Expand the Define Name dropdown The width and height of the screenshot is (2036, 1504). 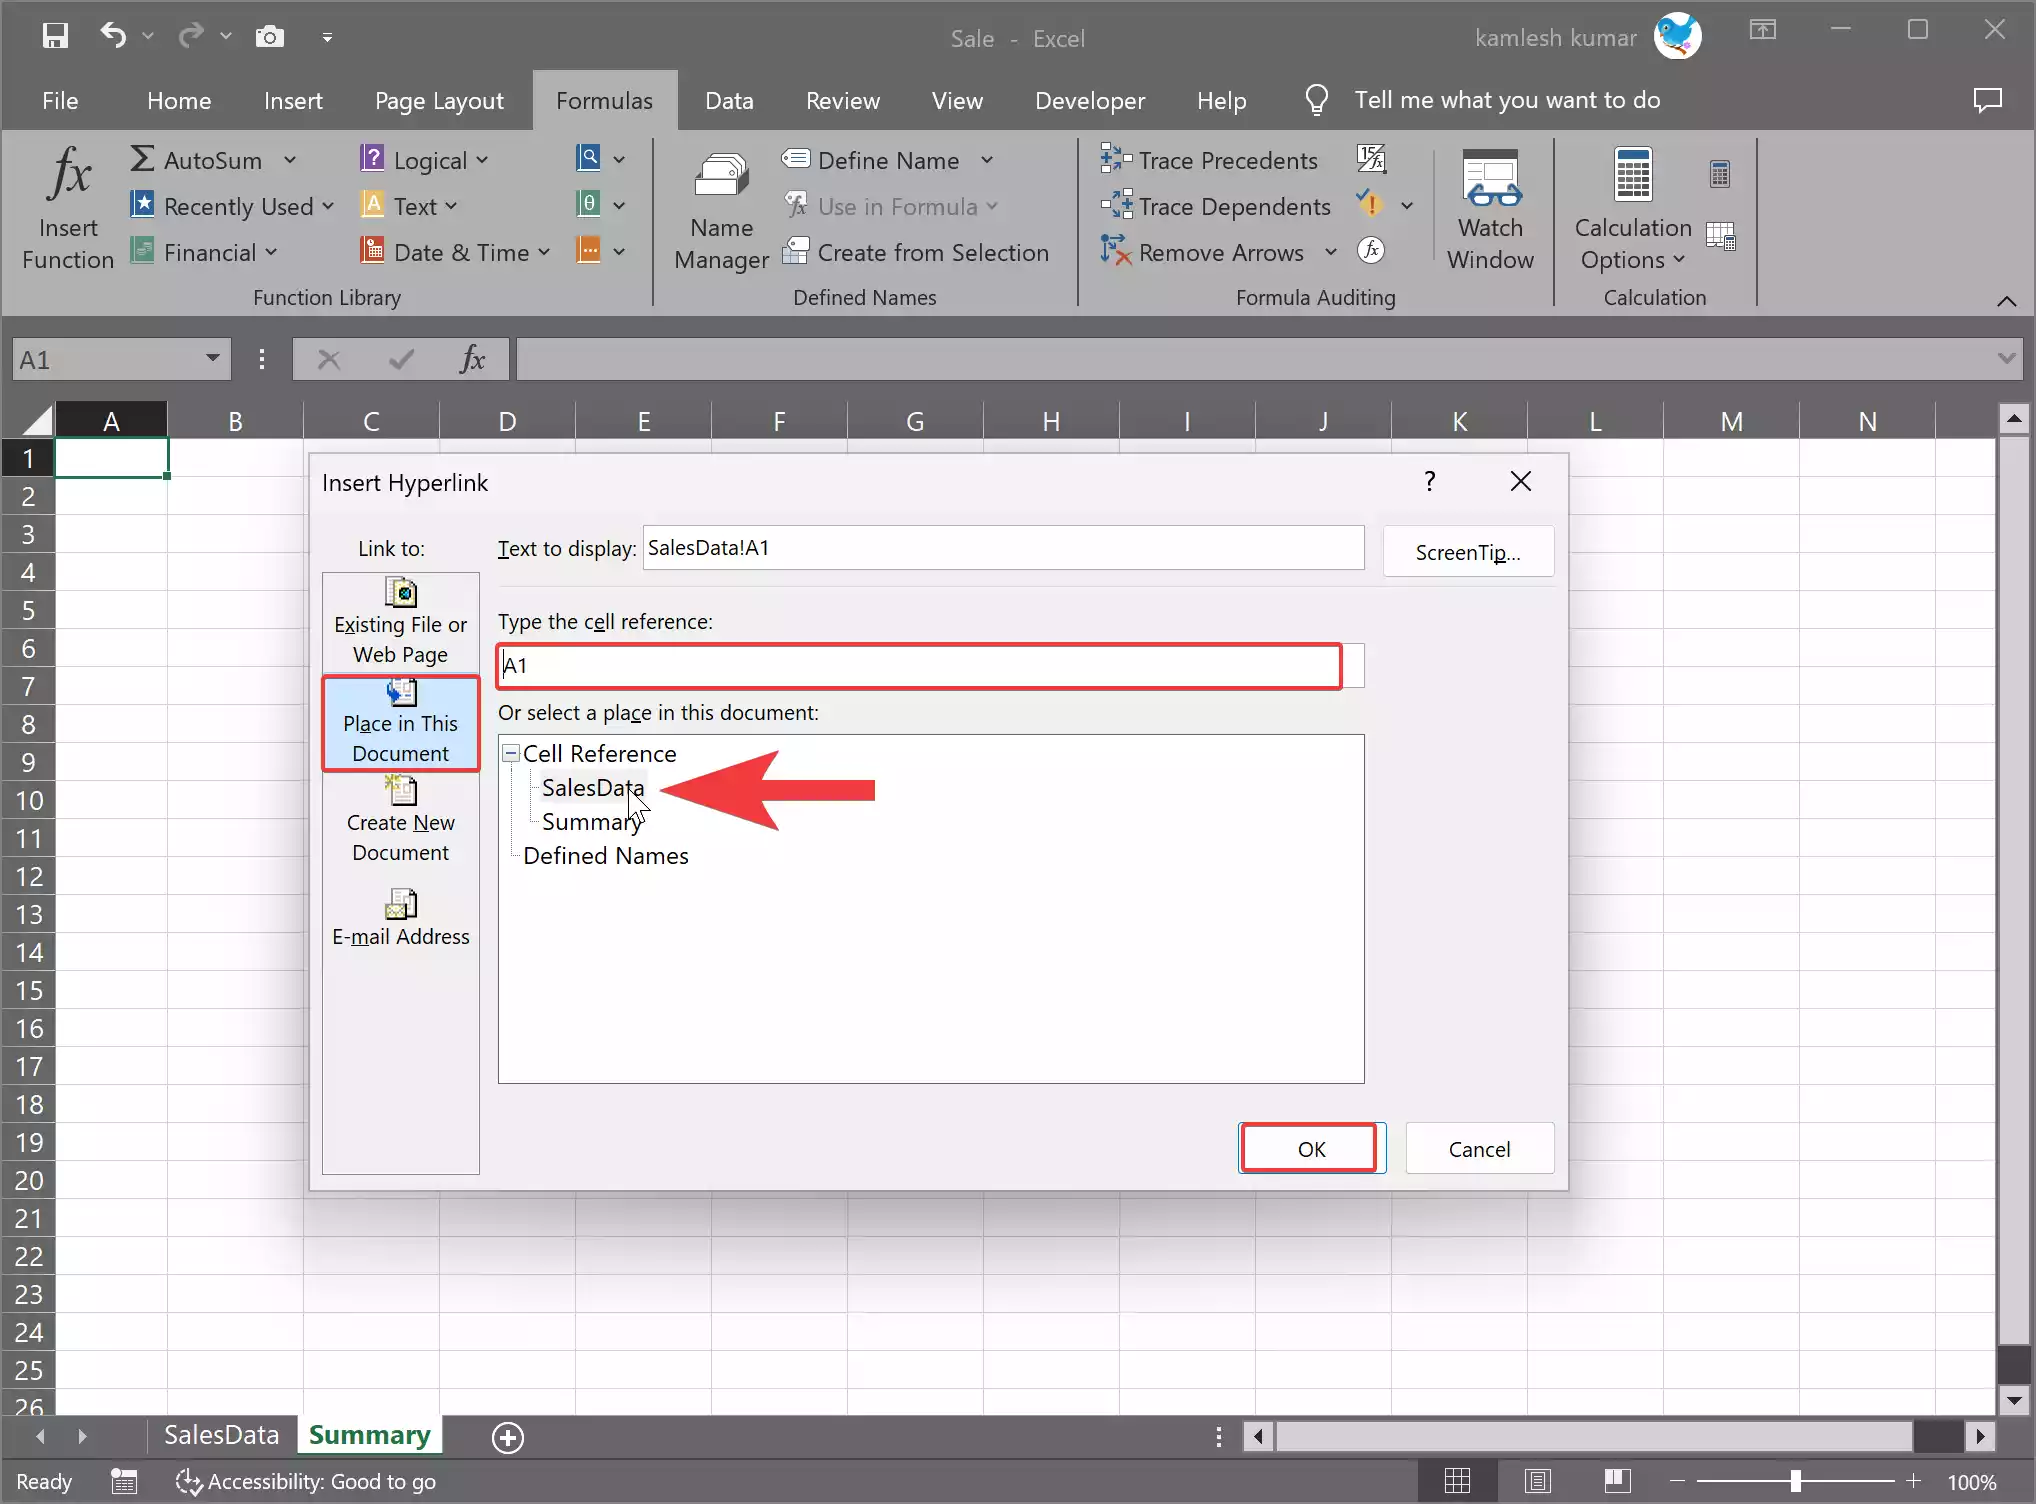pos(988,159)
